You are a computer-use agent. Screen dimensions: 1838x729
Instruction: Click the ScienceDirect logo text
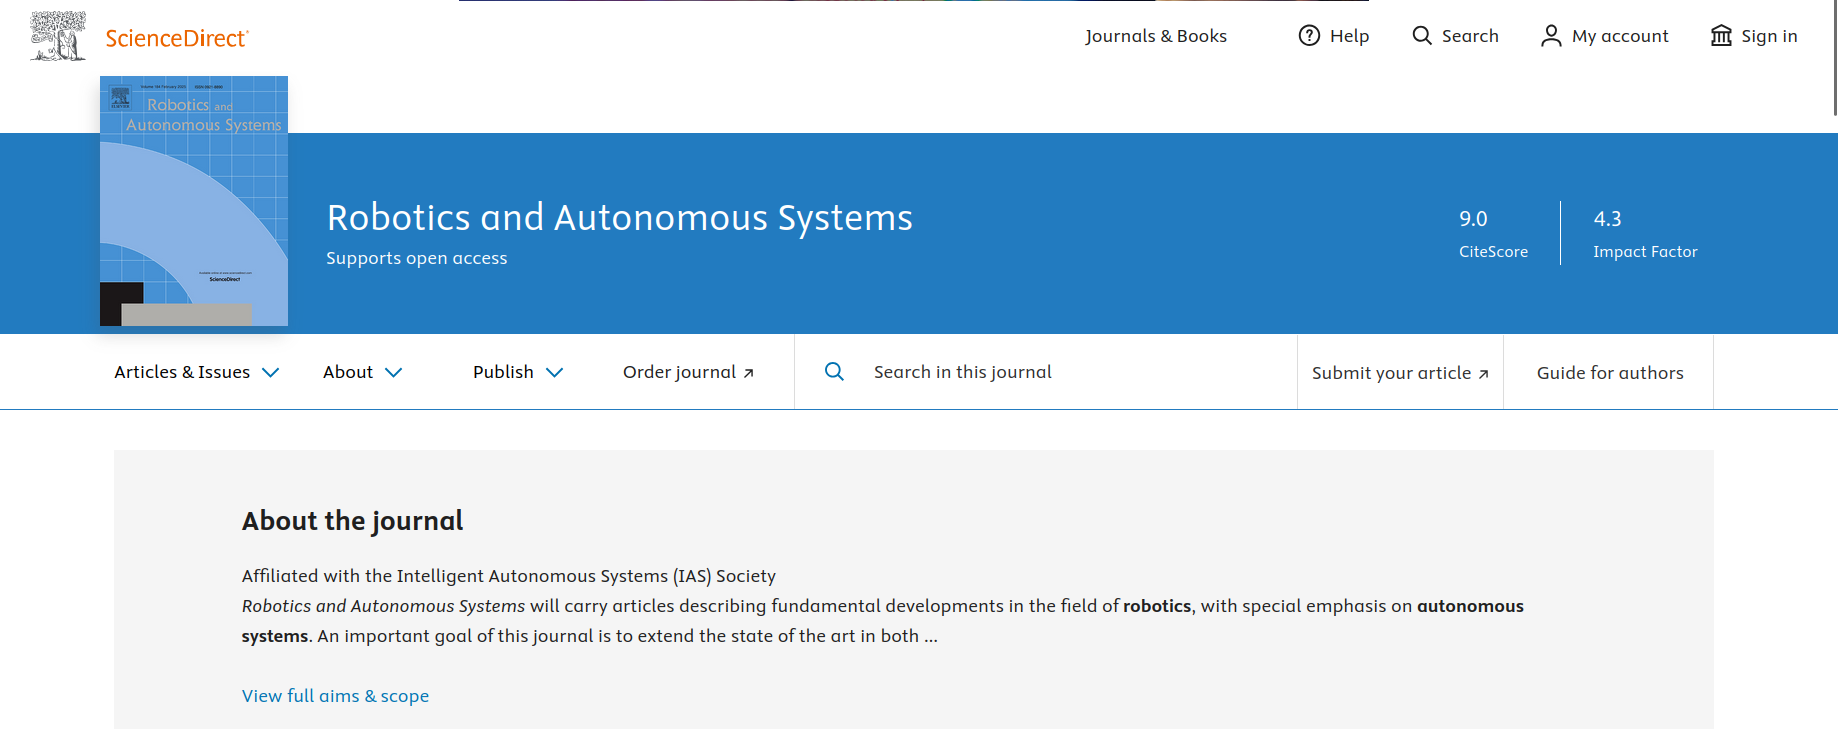[177, 38]
